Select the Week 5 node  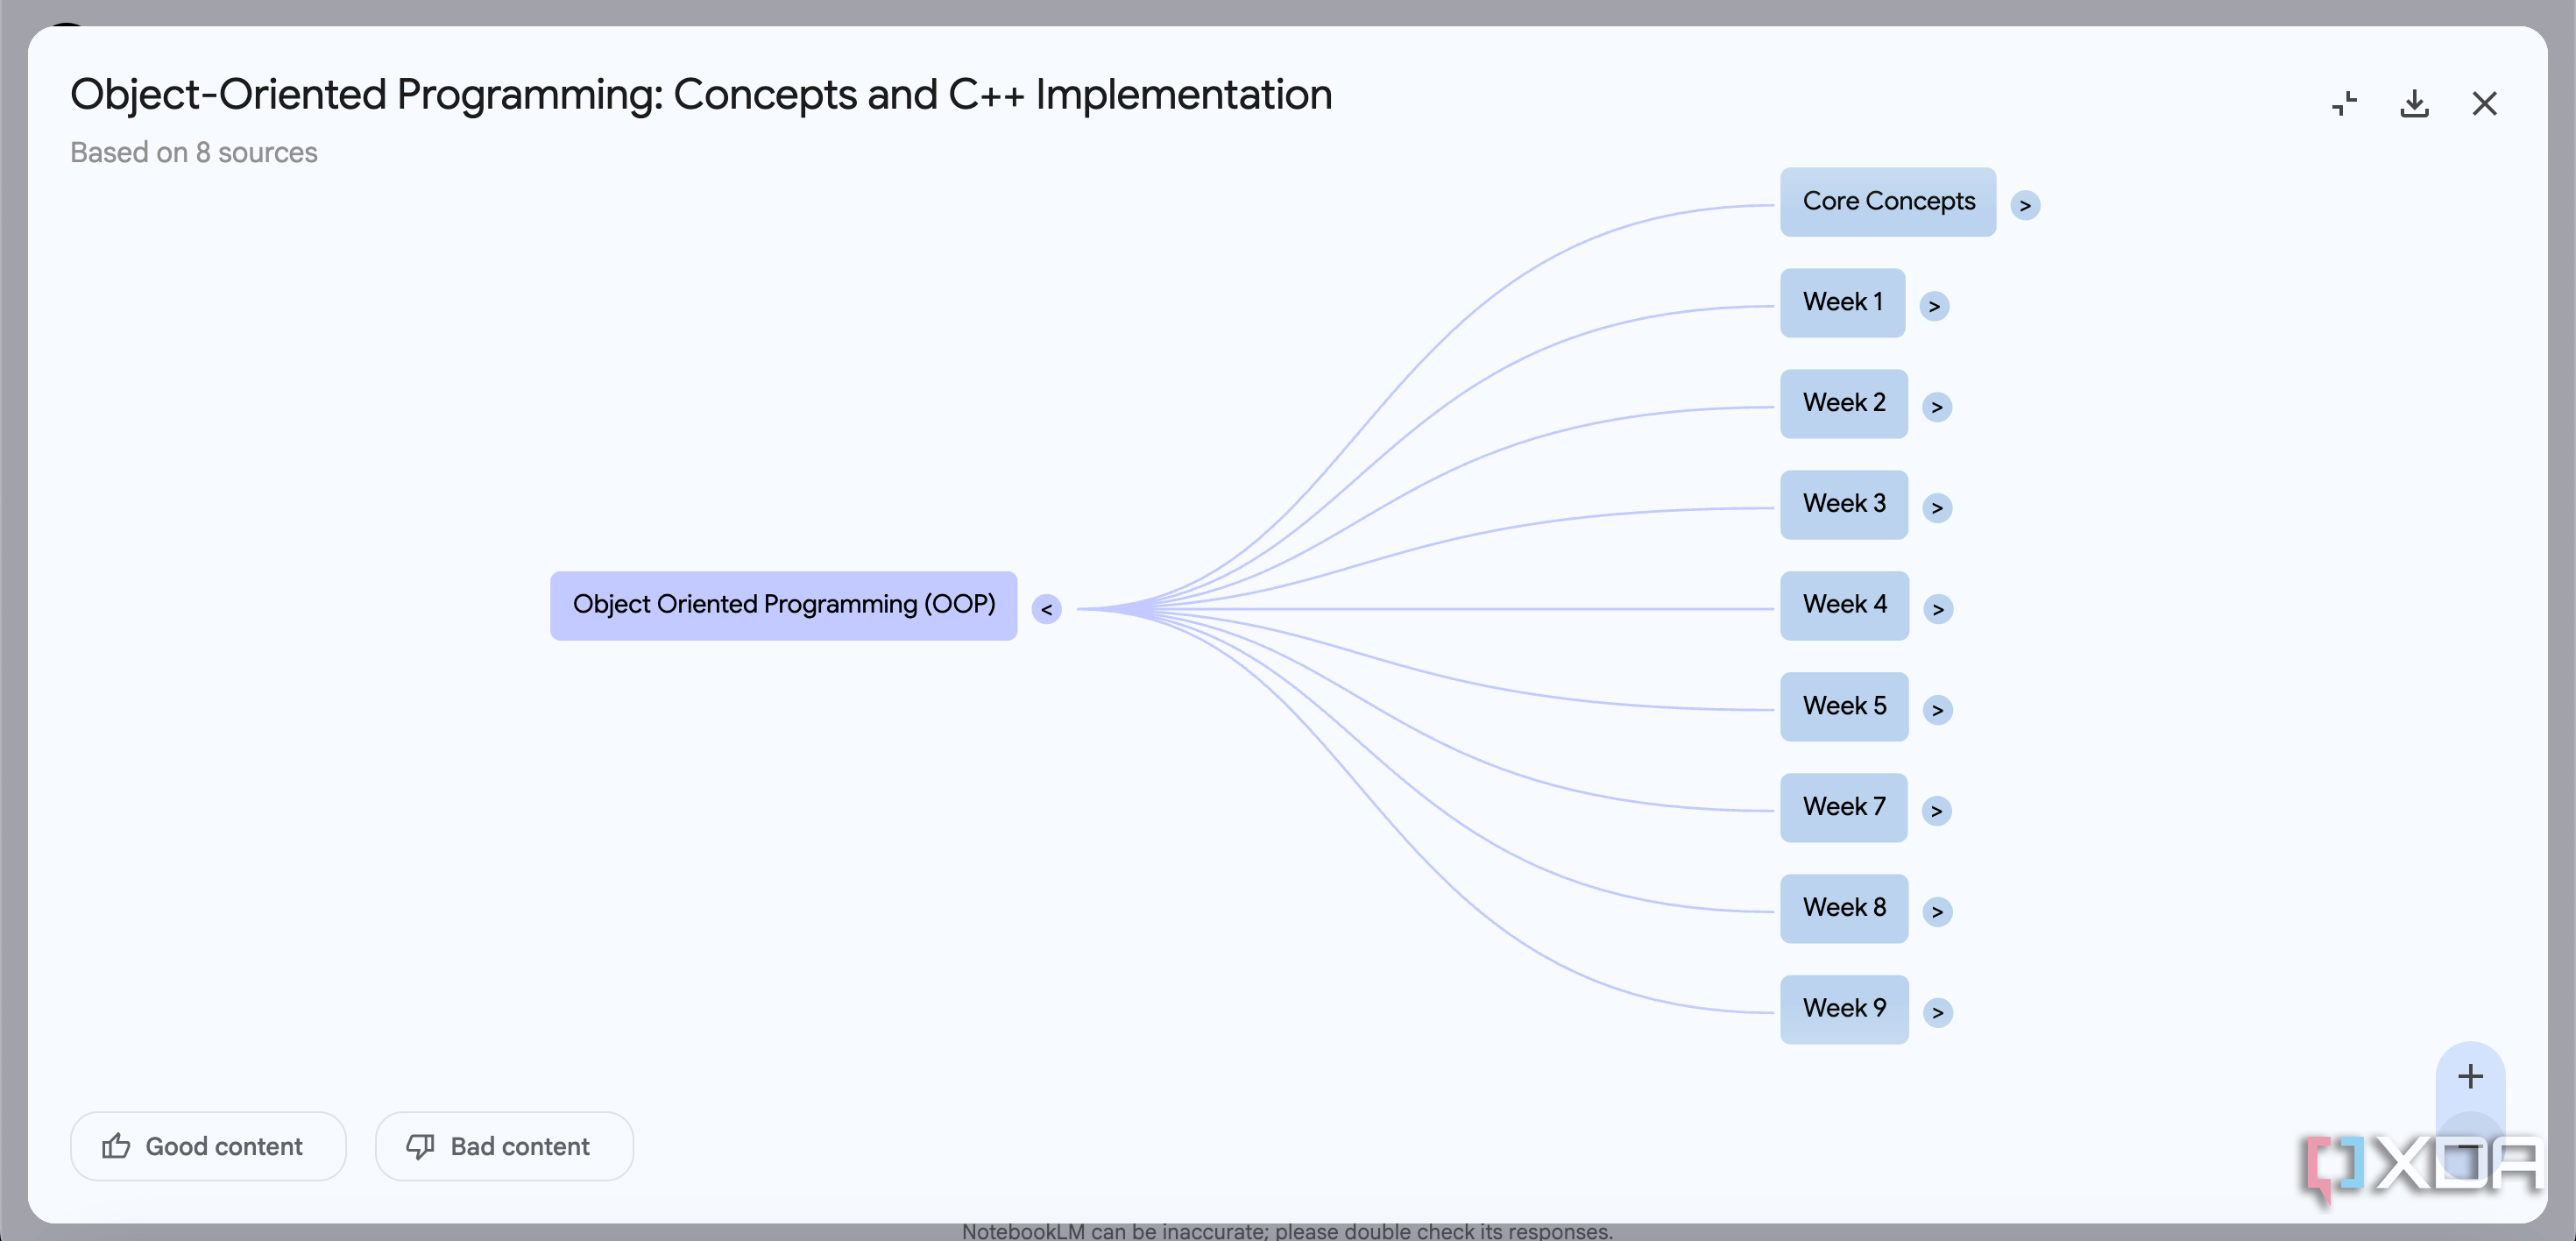click(x=1844, y=707)
